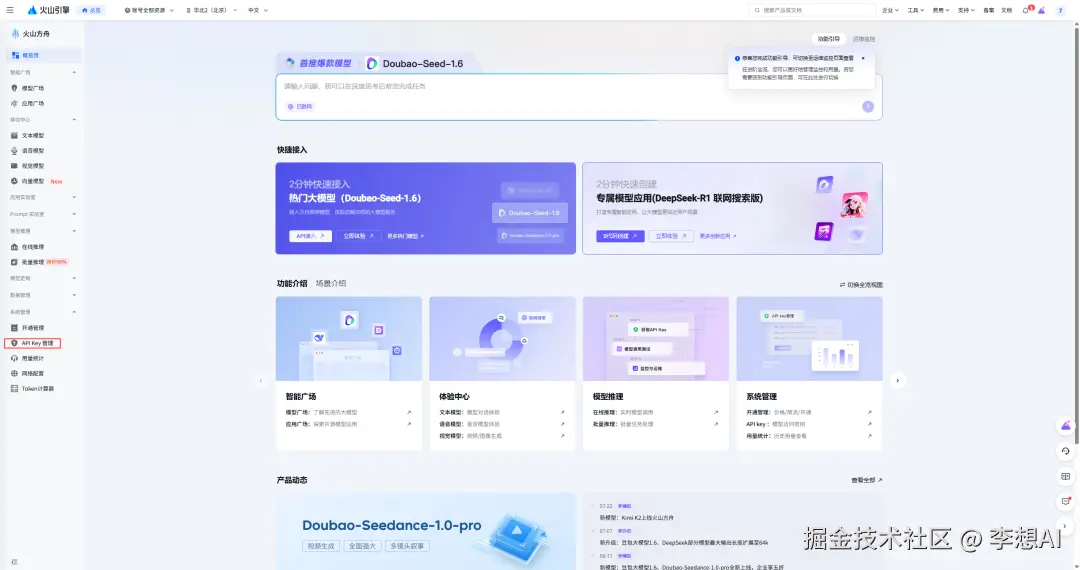1080x570 pixels.
Task: Click the 搜索产品或文档 search field
Action: click(x=813, y=10)
